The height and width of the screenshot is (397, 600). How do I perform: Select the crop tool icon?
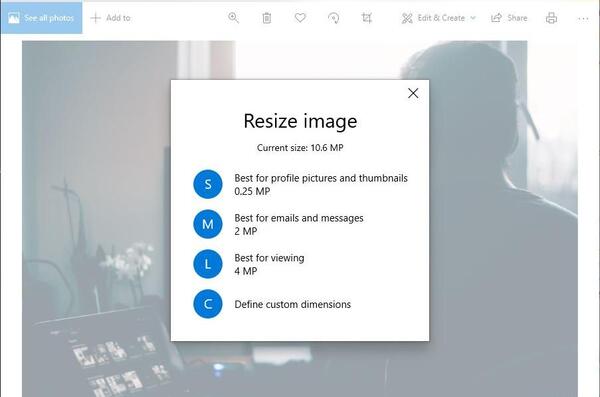pyautogui.click(x=367, y=18)
